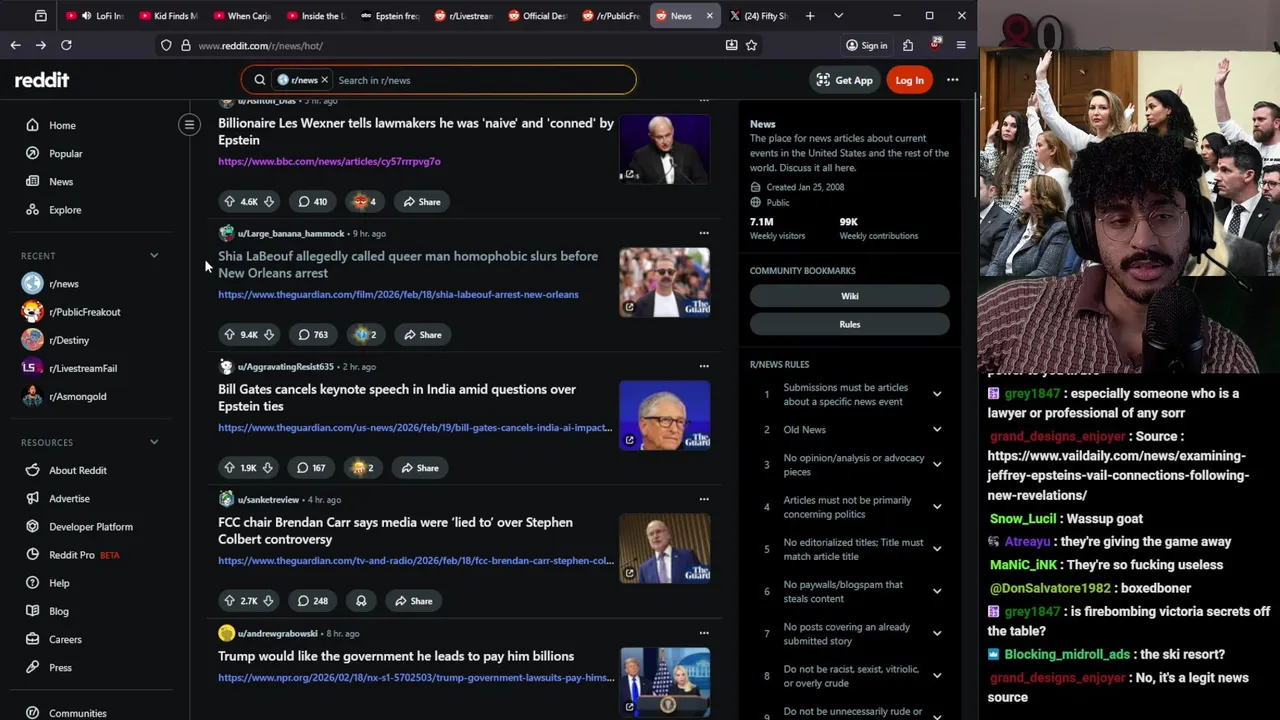The width and height of the screenshot is (1280, 720).
Task: Share the Bill Gates post
Action: click(x=419, y=468)
